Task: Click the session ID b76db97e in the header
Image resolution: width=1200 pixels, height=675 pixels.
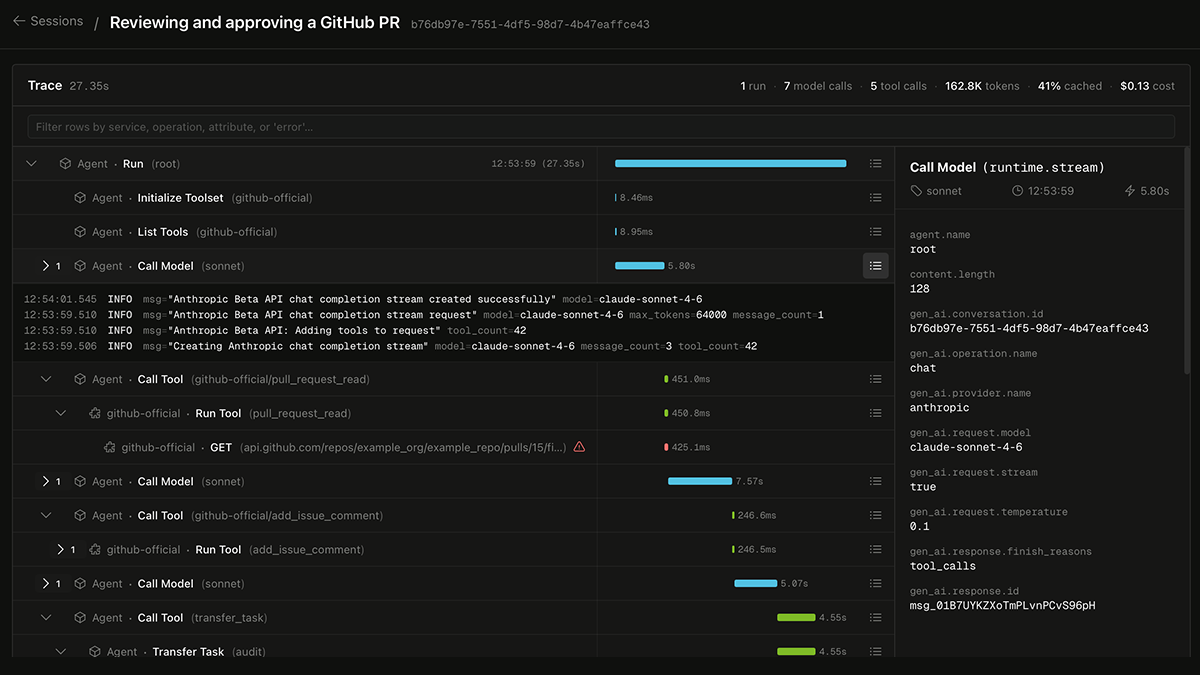Action: pyautogui.click(x=530, y=24)
